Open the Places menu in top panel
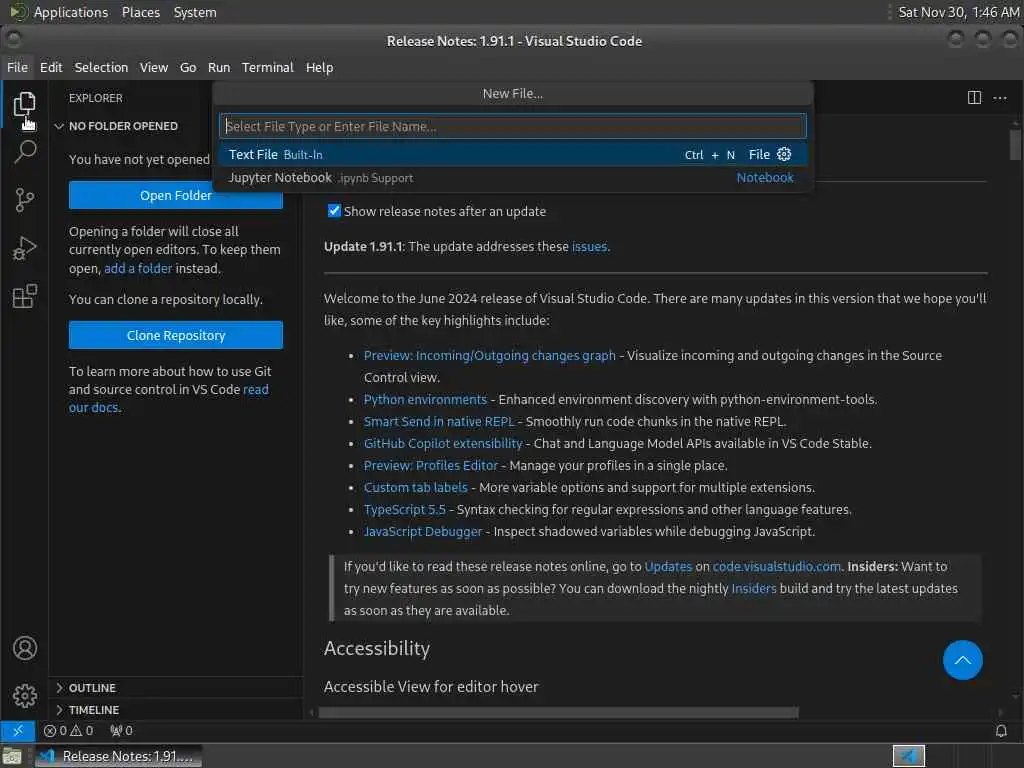Image resolution: width=1024 pixels, height=768 pixels. pos(140,12)
